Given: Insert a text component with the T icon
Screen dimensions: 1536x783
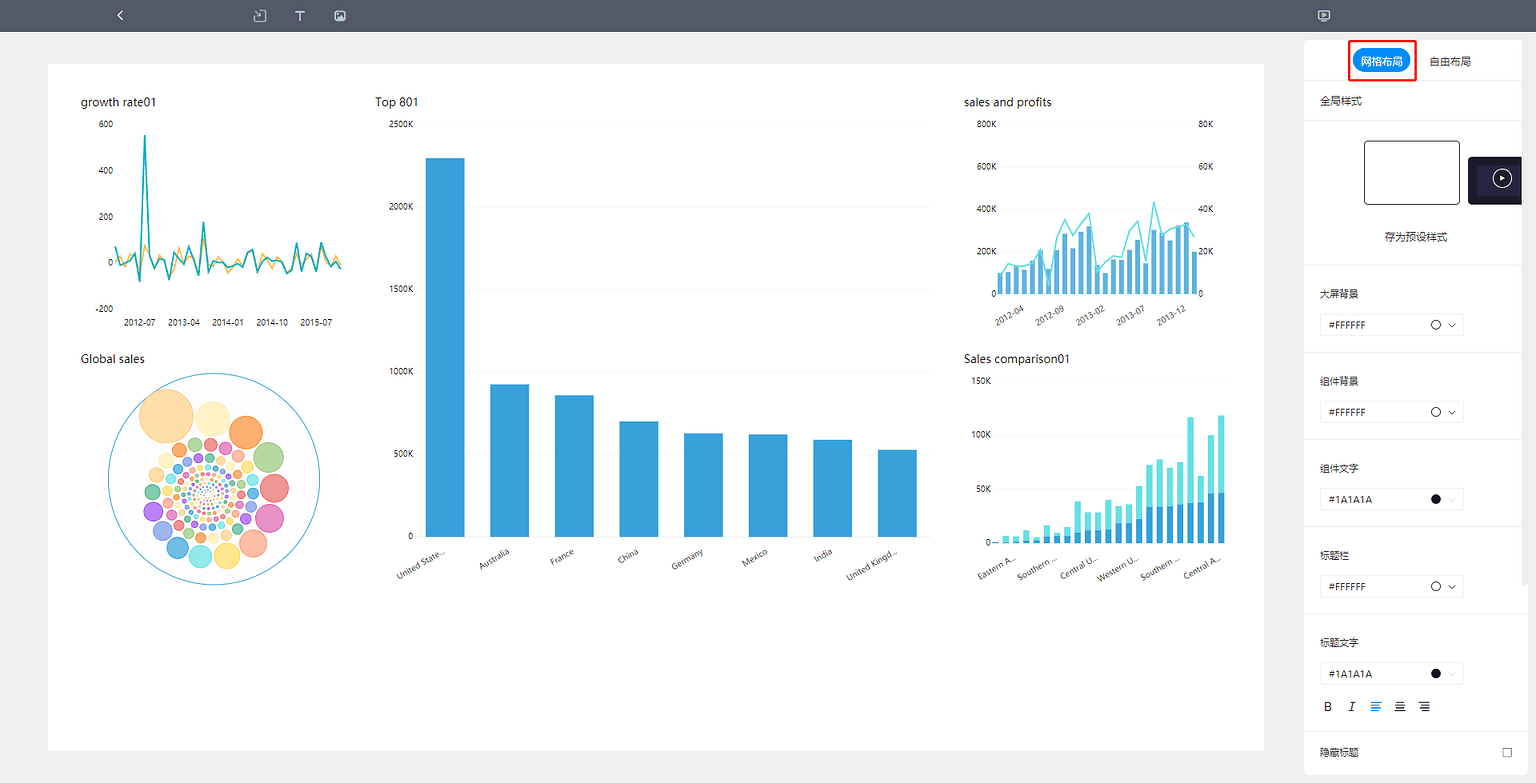Looking at the screenshot, I should [x=300, y=16].
